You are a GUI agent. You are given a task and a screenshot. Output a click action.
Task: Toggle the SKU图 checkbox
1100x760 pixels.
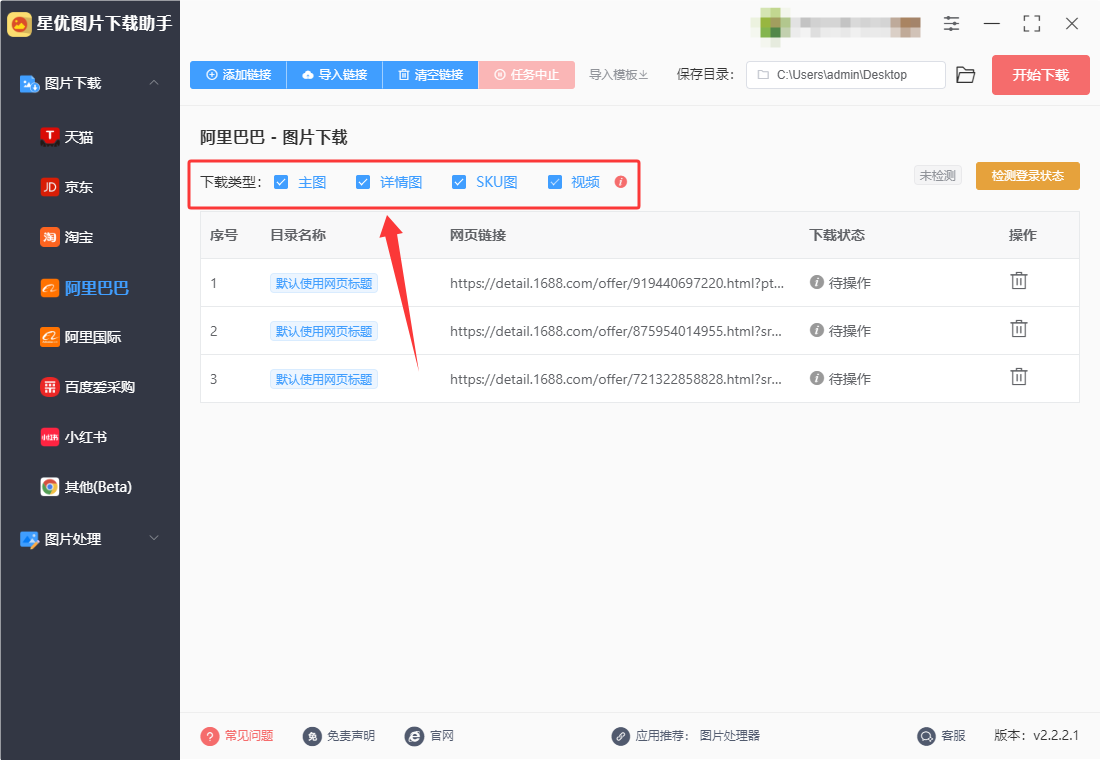tap(459, 182)
